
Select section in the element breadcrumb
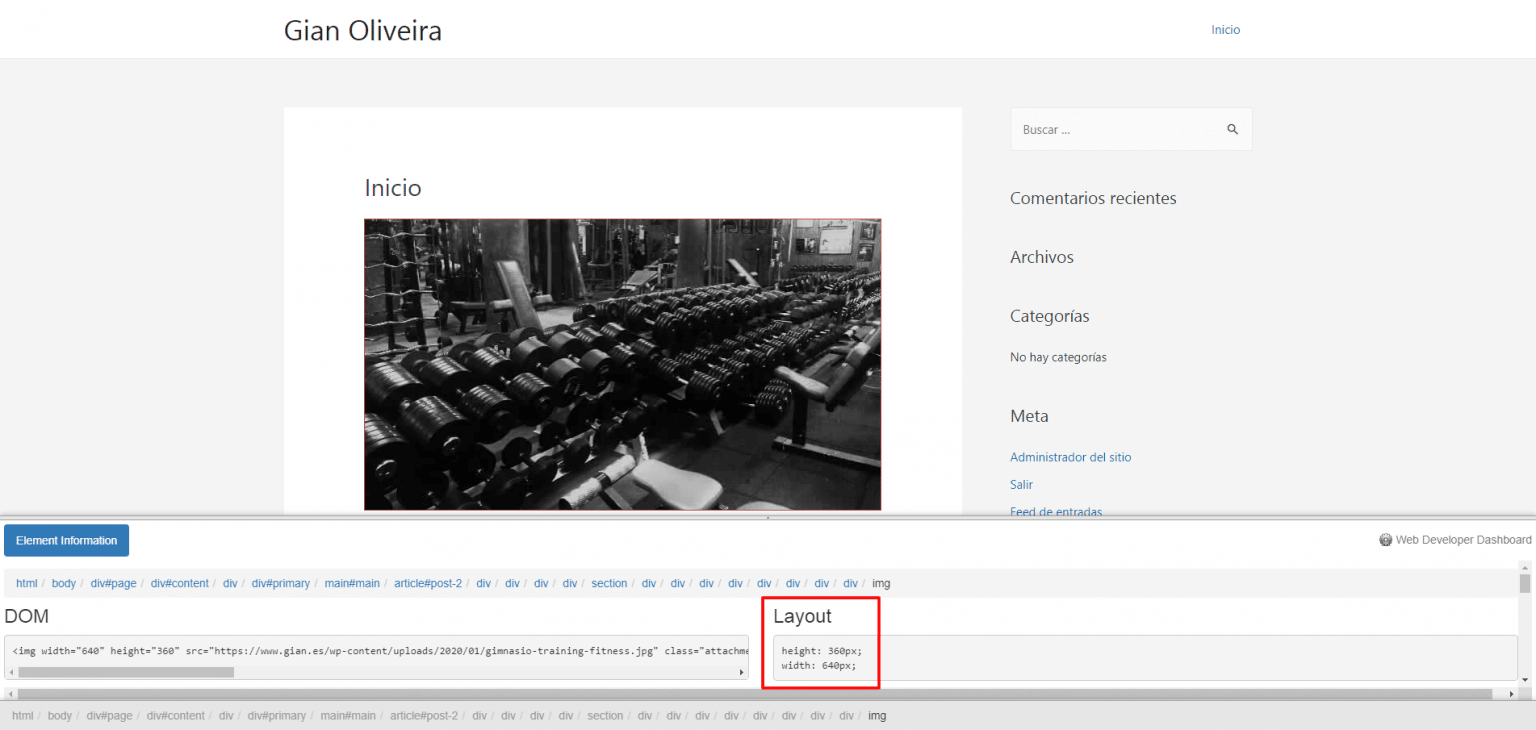coord(609,583)
